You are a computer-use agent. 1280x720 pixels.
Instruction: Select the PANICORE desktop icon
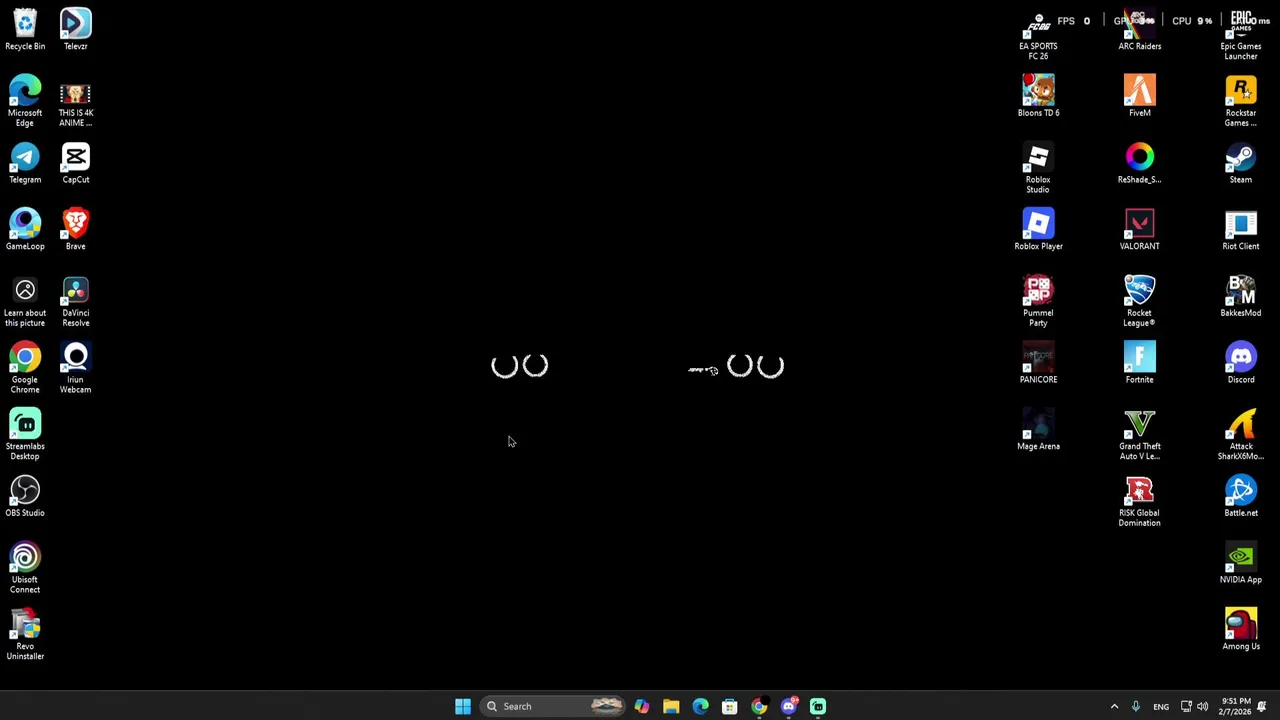tap(1038, 362)
